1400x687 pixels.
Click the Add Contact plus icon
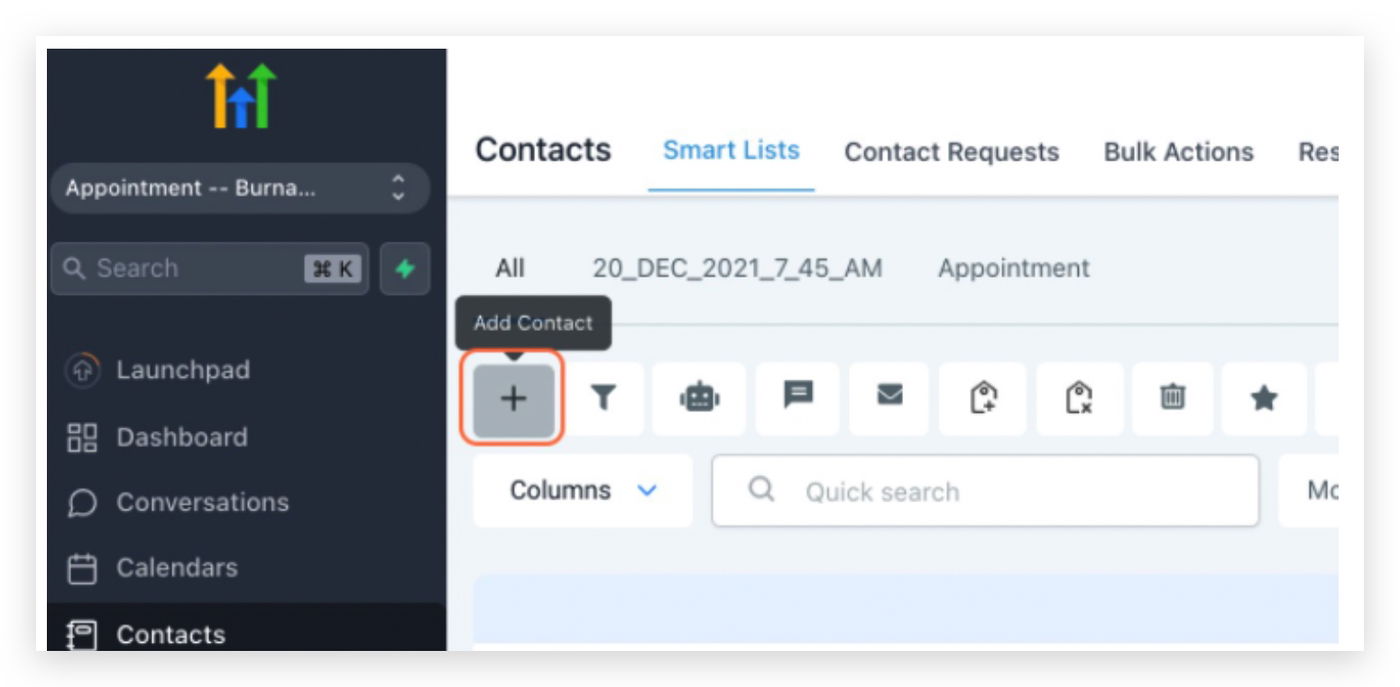[x=513, y=399]
